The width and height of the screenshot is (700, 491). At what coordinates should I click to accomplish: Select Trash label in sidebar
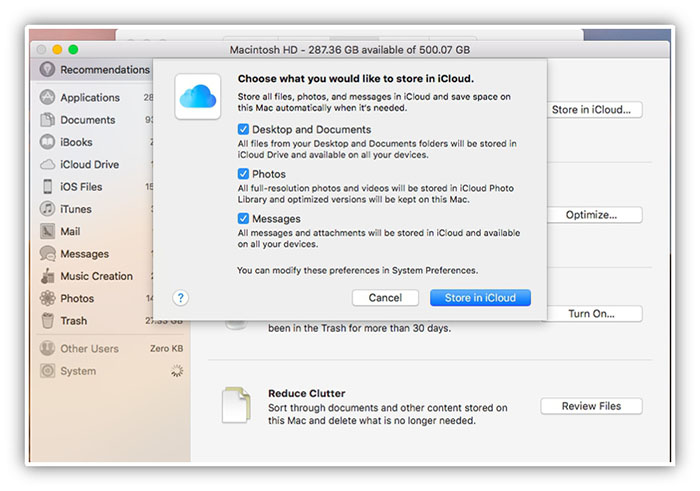[74, 320]
